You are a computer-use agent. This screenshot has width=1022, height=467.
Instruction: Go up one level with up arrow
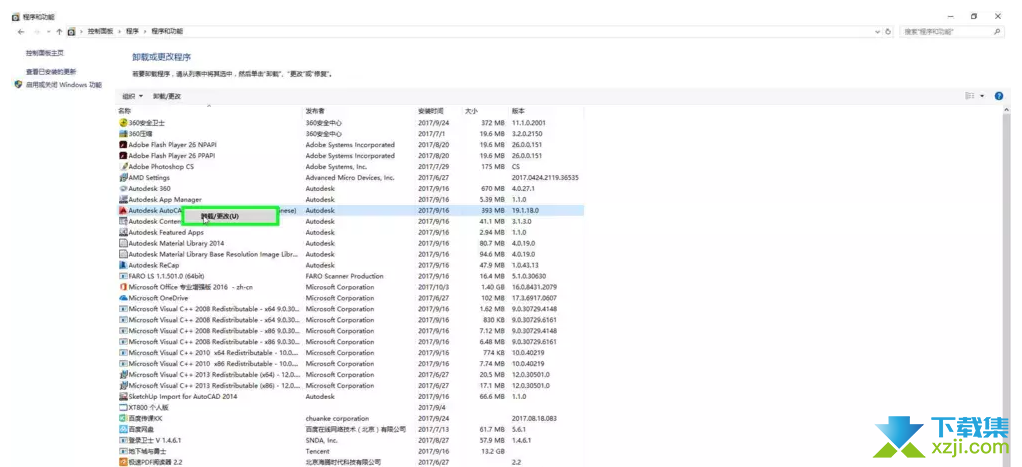pyautogui.click(x=59, y=31)
